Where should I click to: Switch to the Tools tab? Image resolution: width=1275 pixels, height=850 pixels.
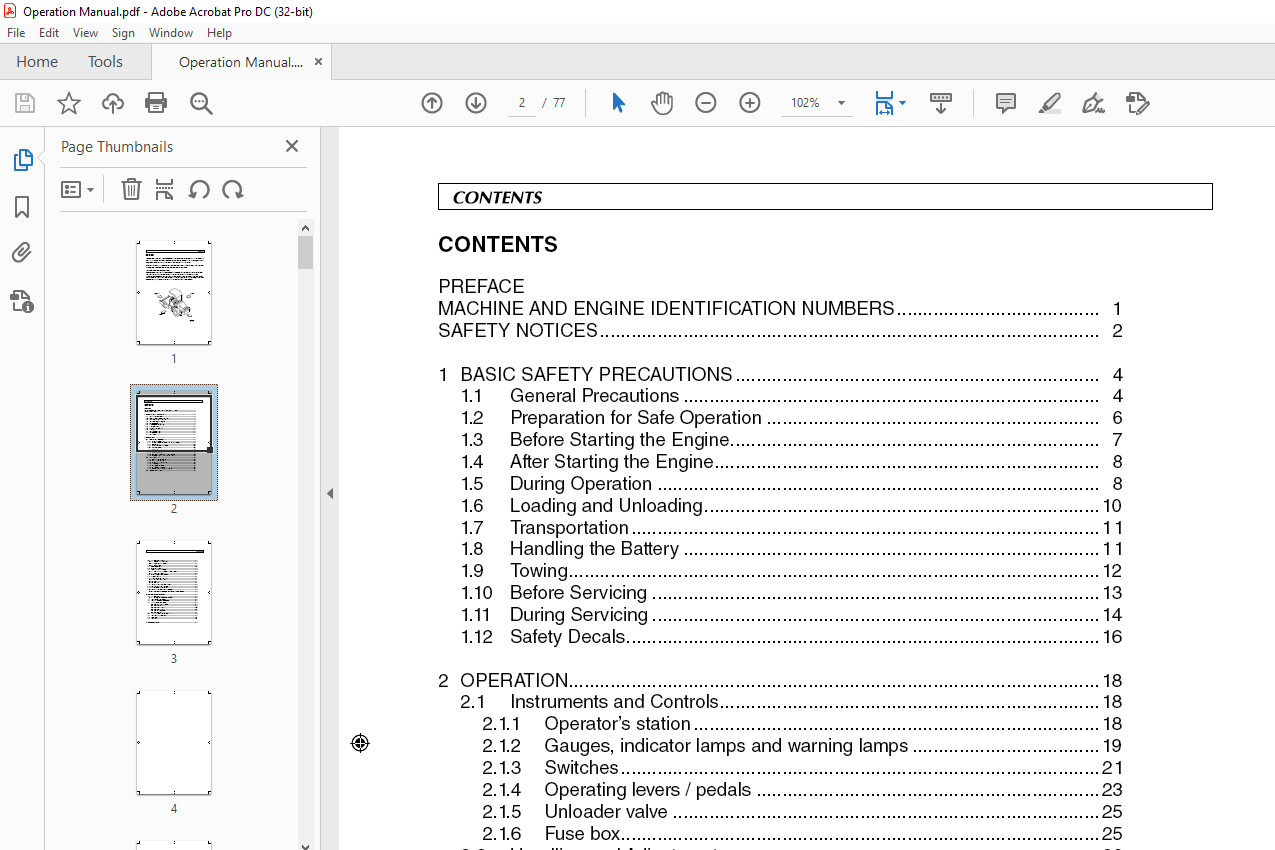(x=105, y=62)
